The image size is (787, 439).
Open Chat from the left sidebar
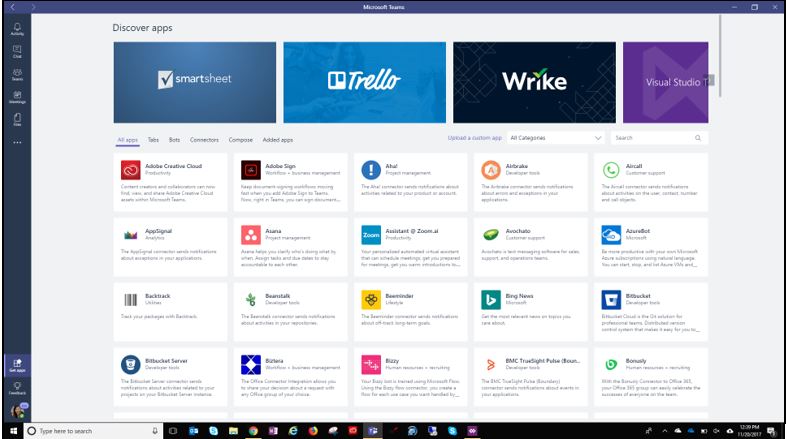[17, 51]
